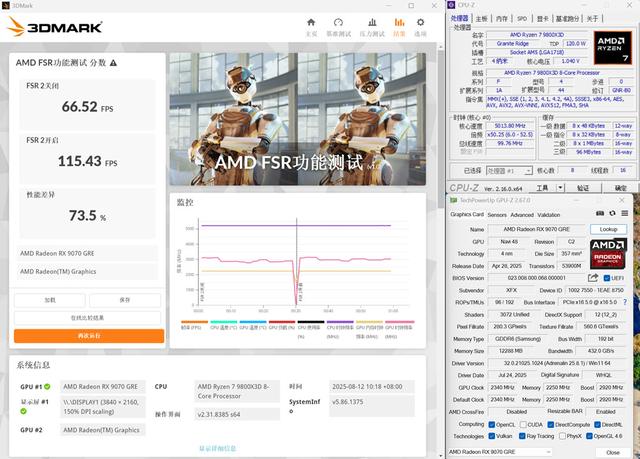Toggle the CUDA checkbox in GPU-Z
Image resolution: width=640 pixels, height=459 pixels.
coord(523,425)
